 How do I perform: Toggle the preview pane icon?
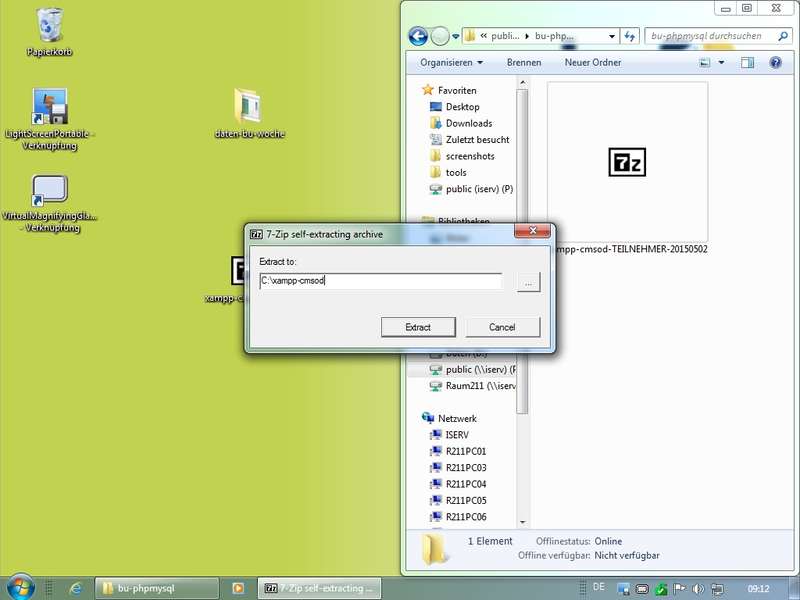[747, 62]
